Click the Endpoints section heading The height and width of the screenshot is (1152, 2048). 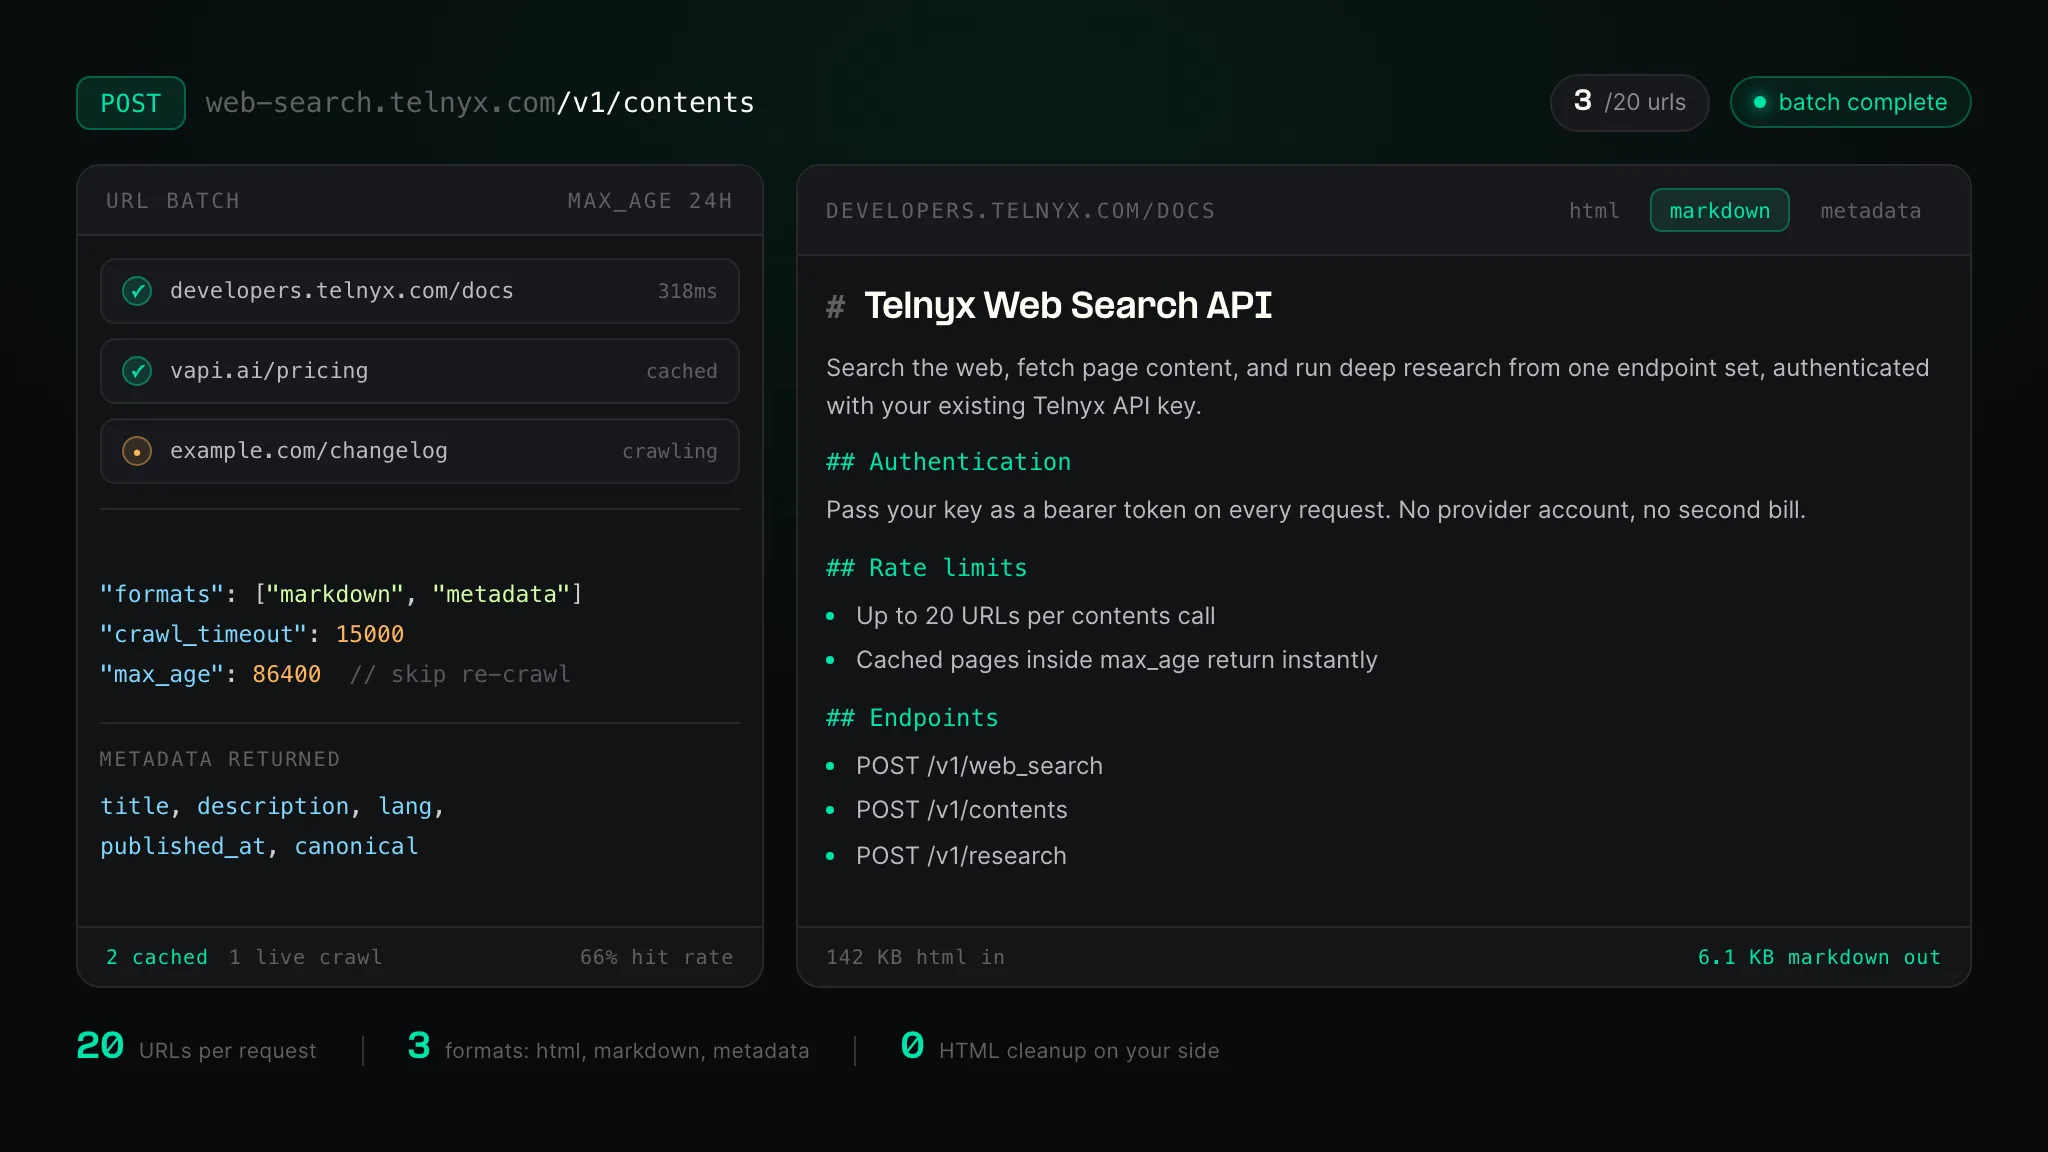(x=912, y=718)
